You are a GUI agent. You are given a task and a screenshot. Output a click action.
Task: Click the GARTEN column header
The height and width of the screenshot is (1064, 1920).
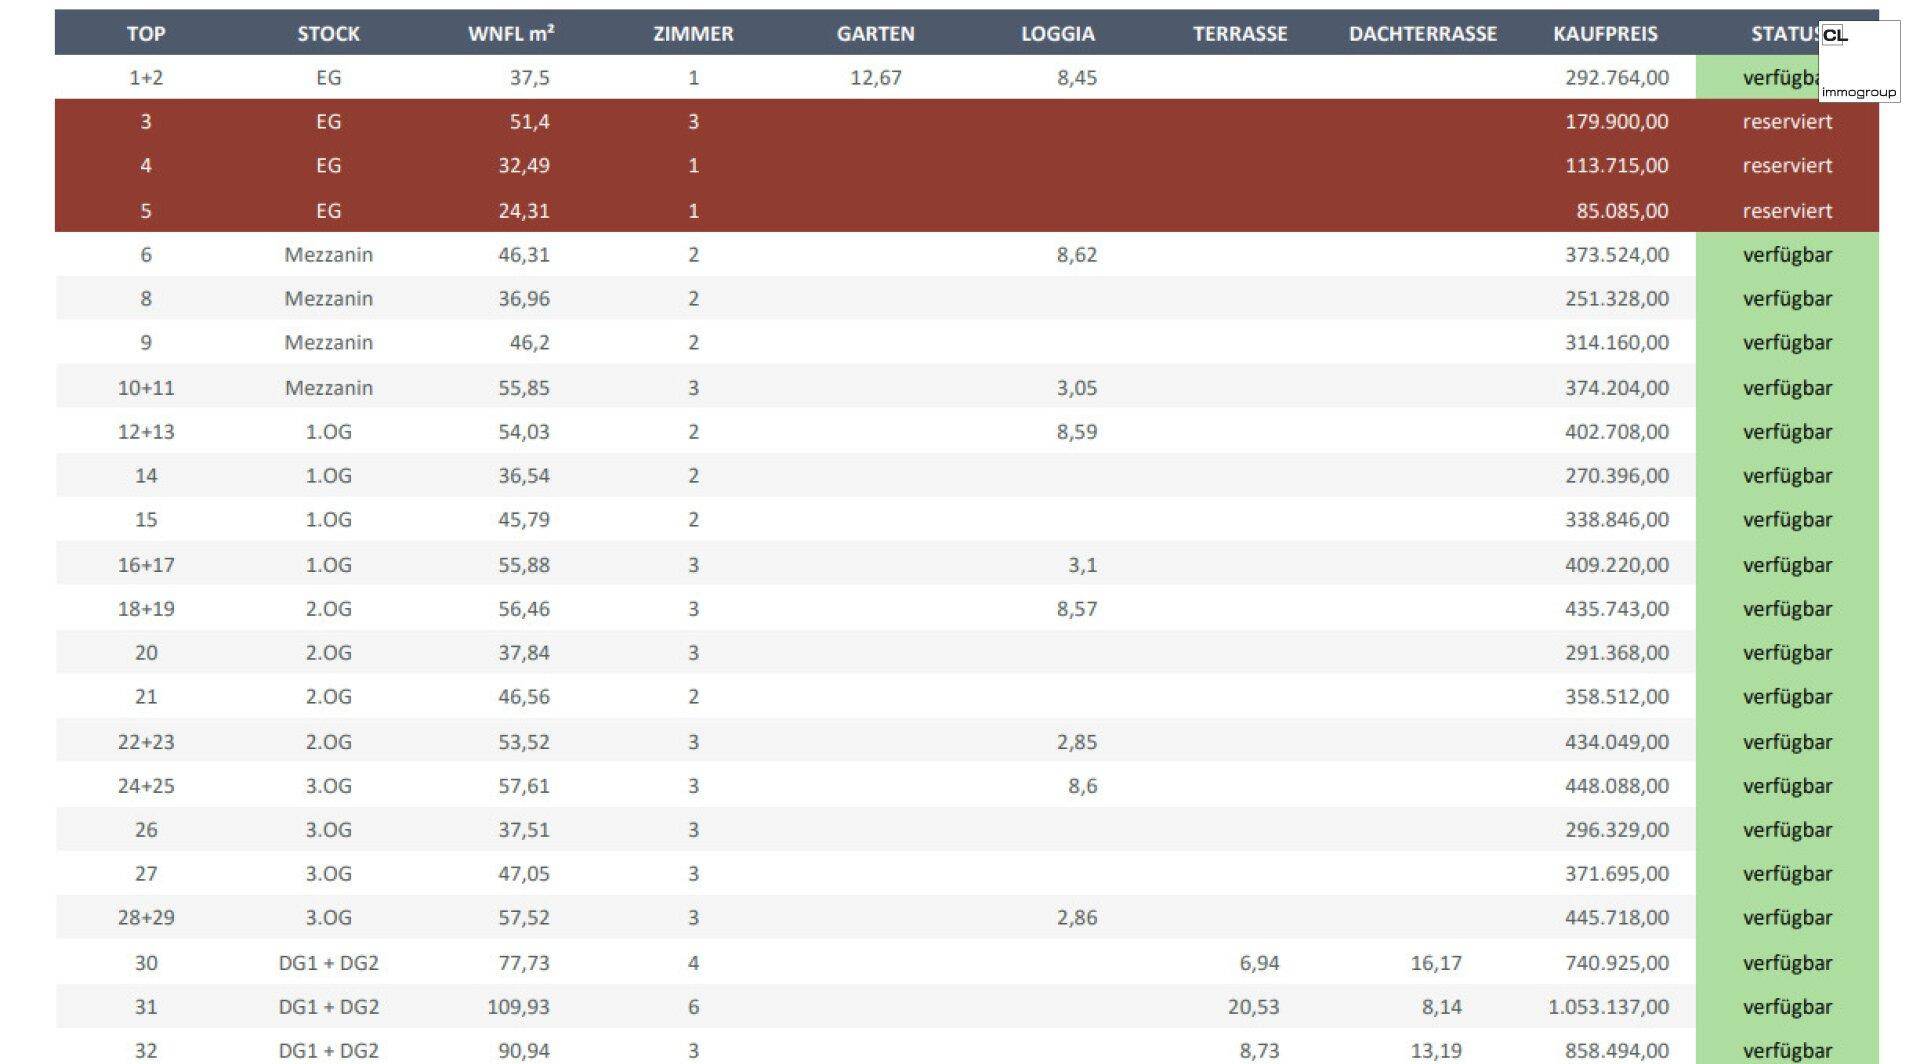point(875,34)
